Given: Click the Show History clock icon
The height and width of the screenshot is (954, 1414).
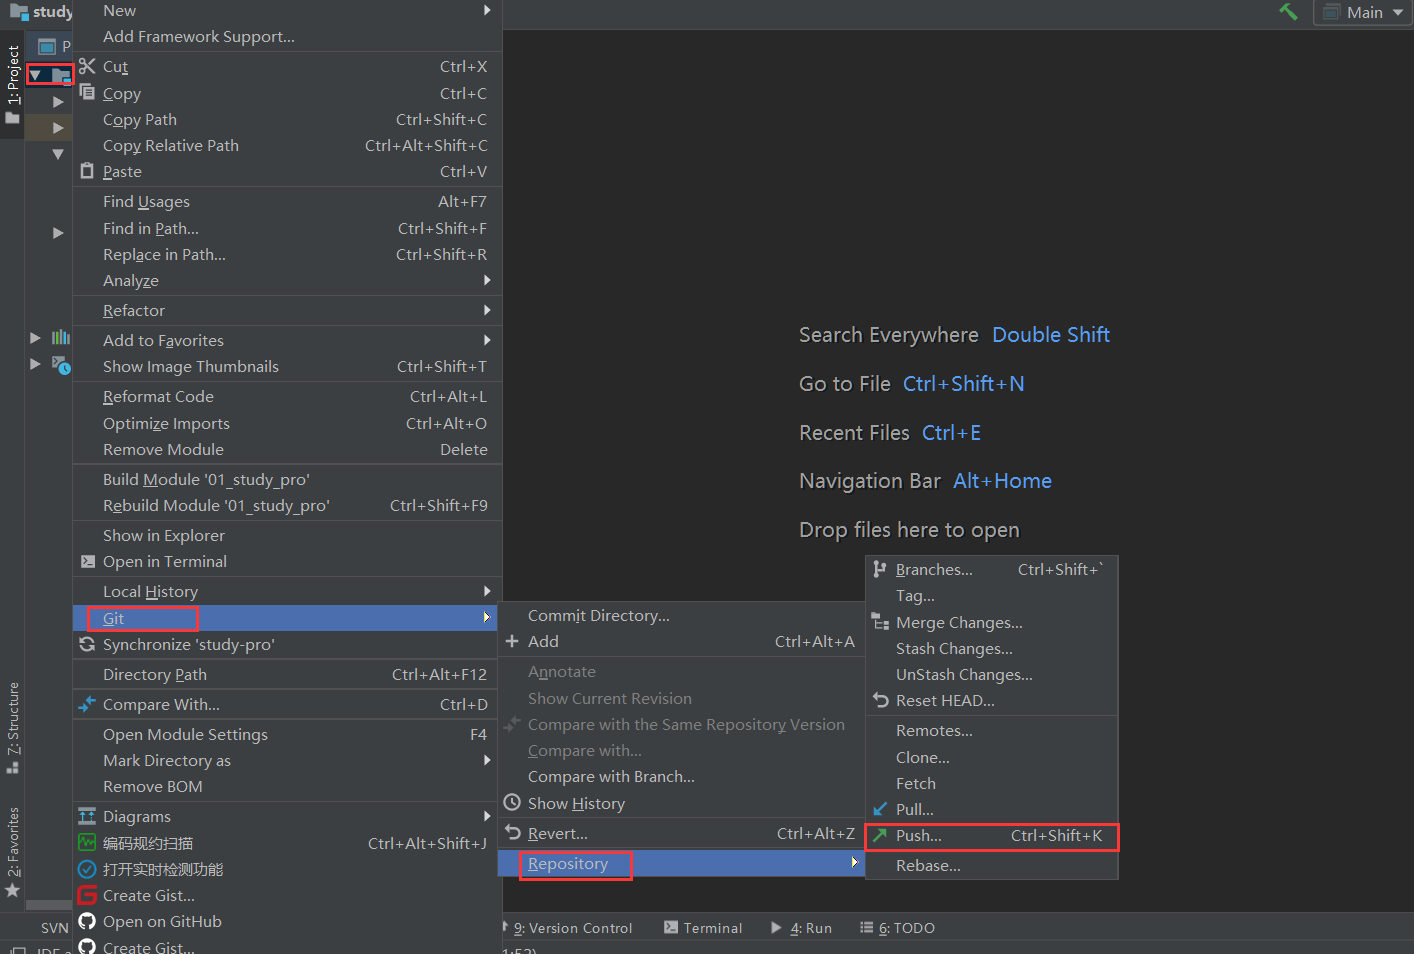Looking at the screenshot, I should [512, 802].
